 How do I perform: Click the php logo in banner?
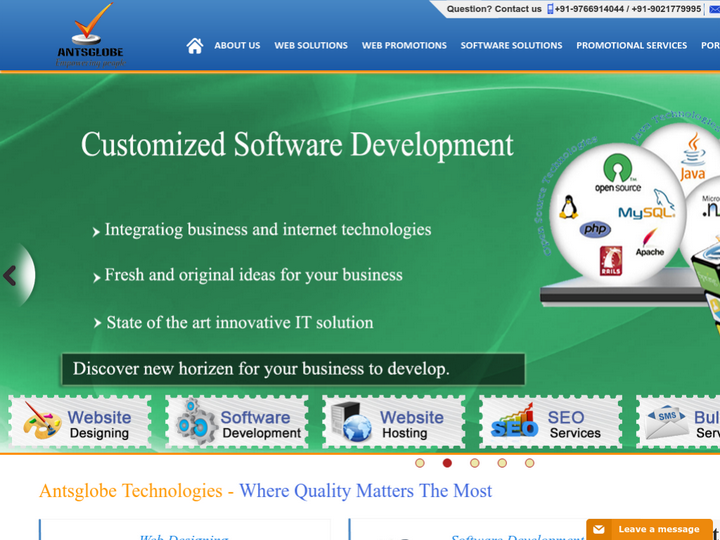(x=595, y=229)
